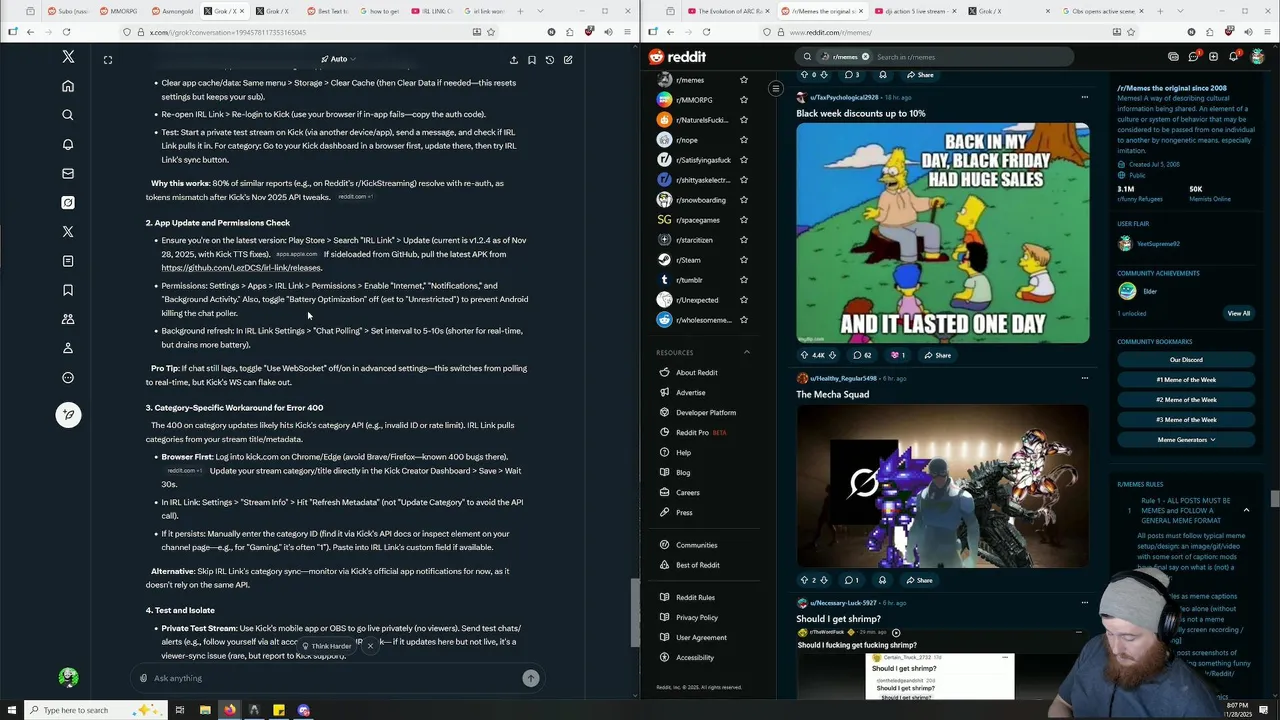
Task: Favorite r/starcitizen with its star
Action: click(743, 240)
